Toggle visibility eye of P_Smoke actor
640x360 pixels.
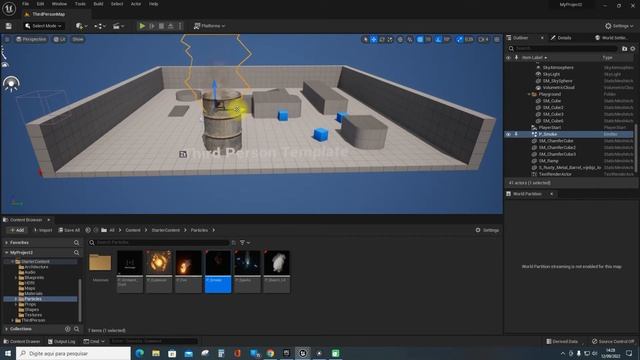[508, 134]
